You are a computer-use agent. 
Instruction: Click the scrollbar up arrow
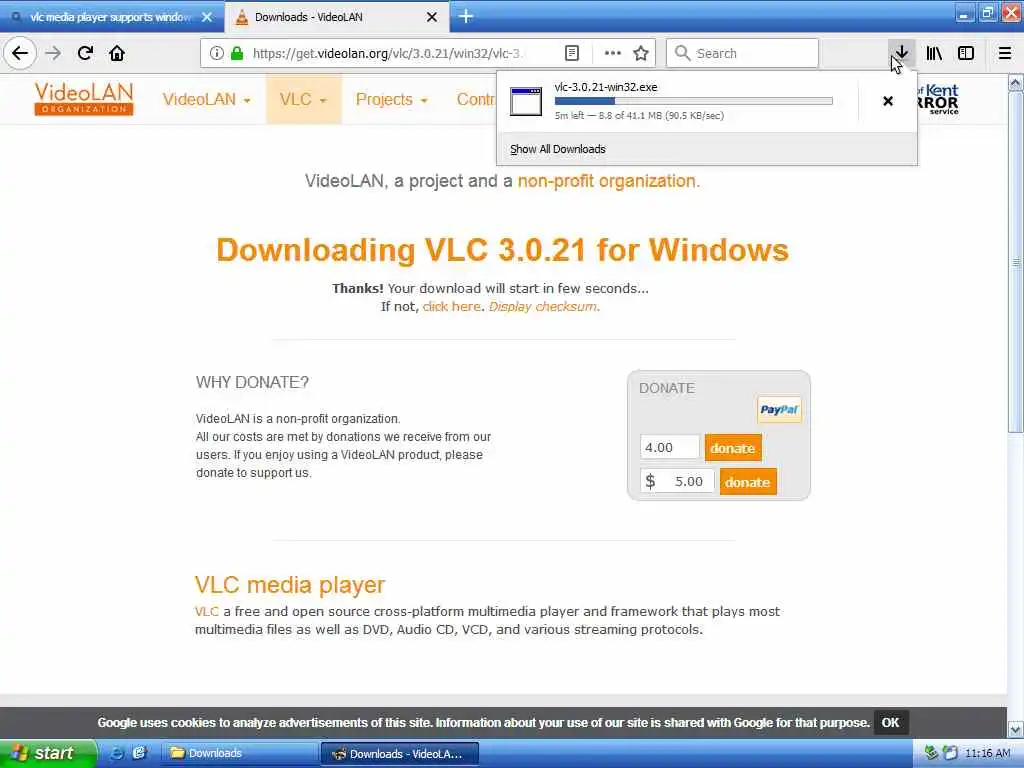(x=1015, y=82)
